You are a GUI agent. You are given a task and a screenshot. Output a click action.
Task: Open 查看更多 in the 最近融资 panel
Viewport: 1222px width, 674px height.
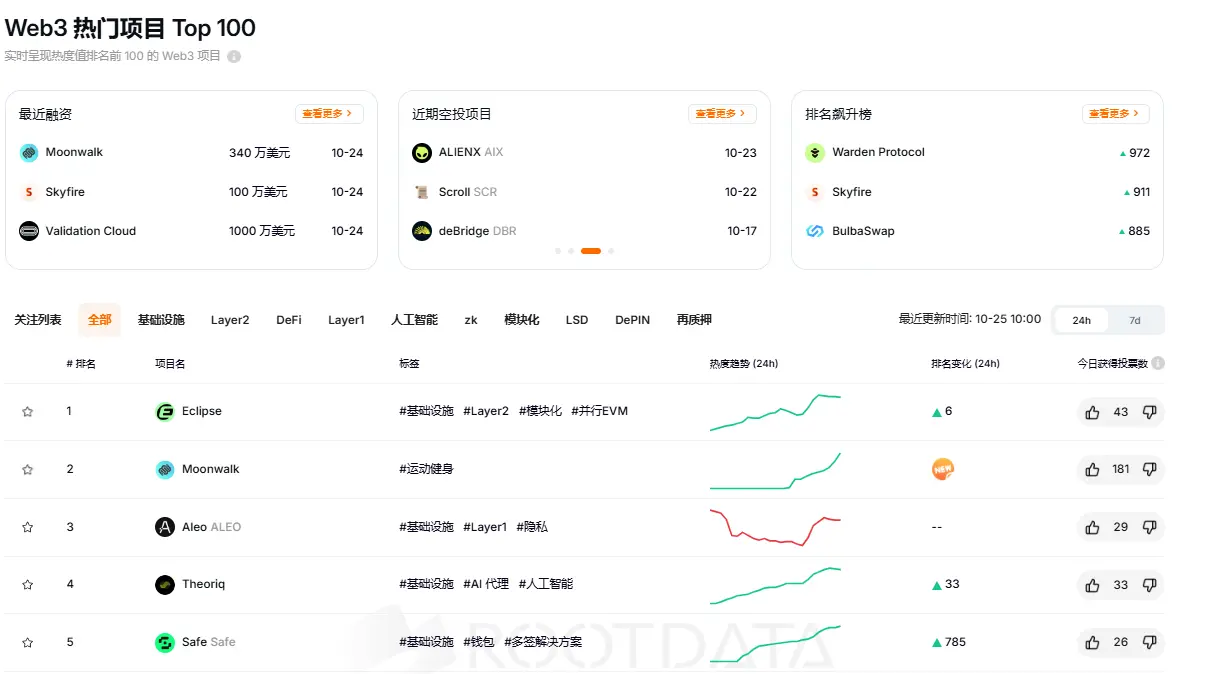pos(330,114)
